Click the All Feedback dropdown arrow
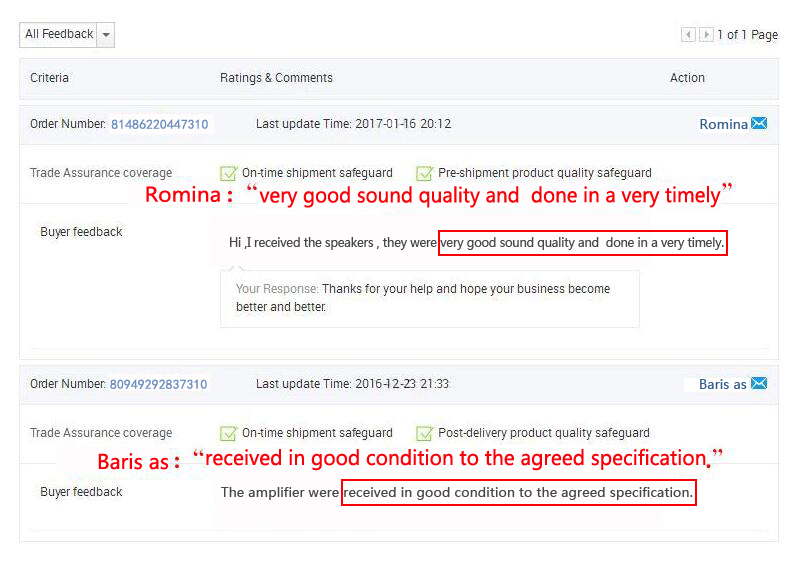785x582 pixels. click(106, 35)
